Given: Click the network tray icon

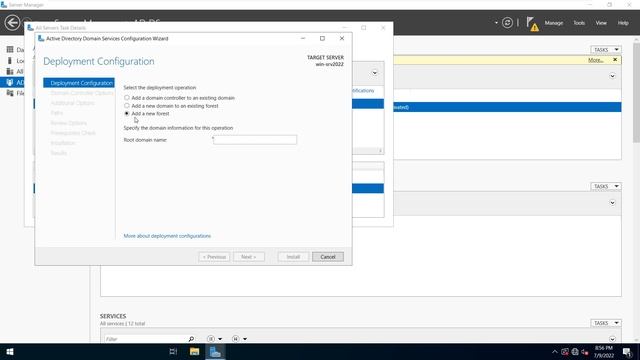Looking at the screenshot, I should [575, 352].
